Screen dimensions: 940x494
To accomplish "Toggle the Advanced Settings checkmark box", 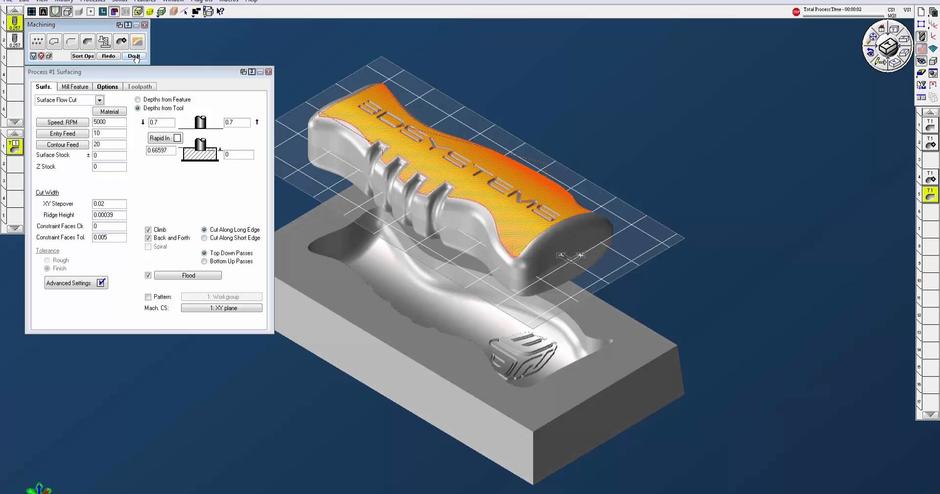I will pyautogui.click(x=101, y=282).
